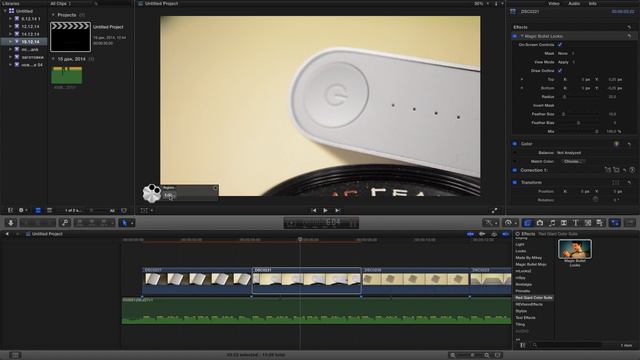This screenshot has height=360, width=640.
Task: Collapse the Magic Bullet Looks disclosure triangle
Action: 522,36
